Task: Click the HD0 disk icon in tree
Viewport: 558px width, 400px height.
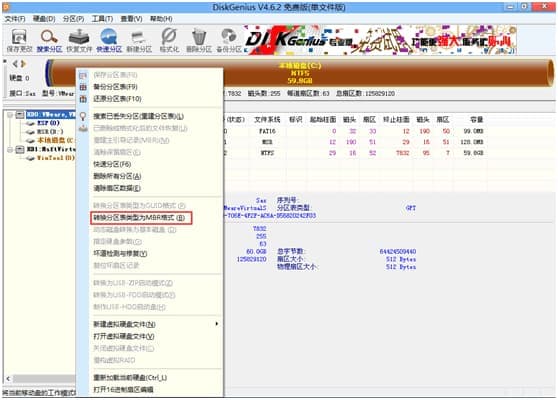Action: [x=20, y=115]
